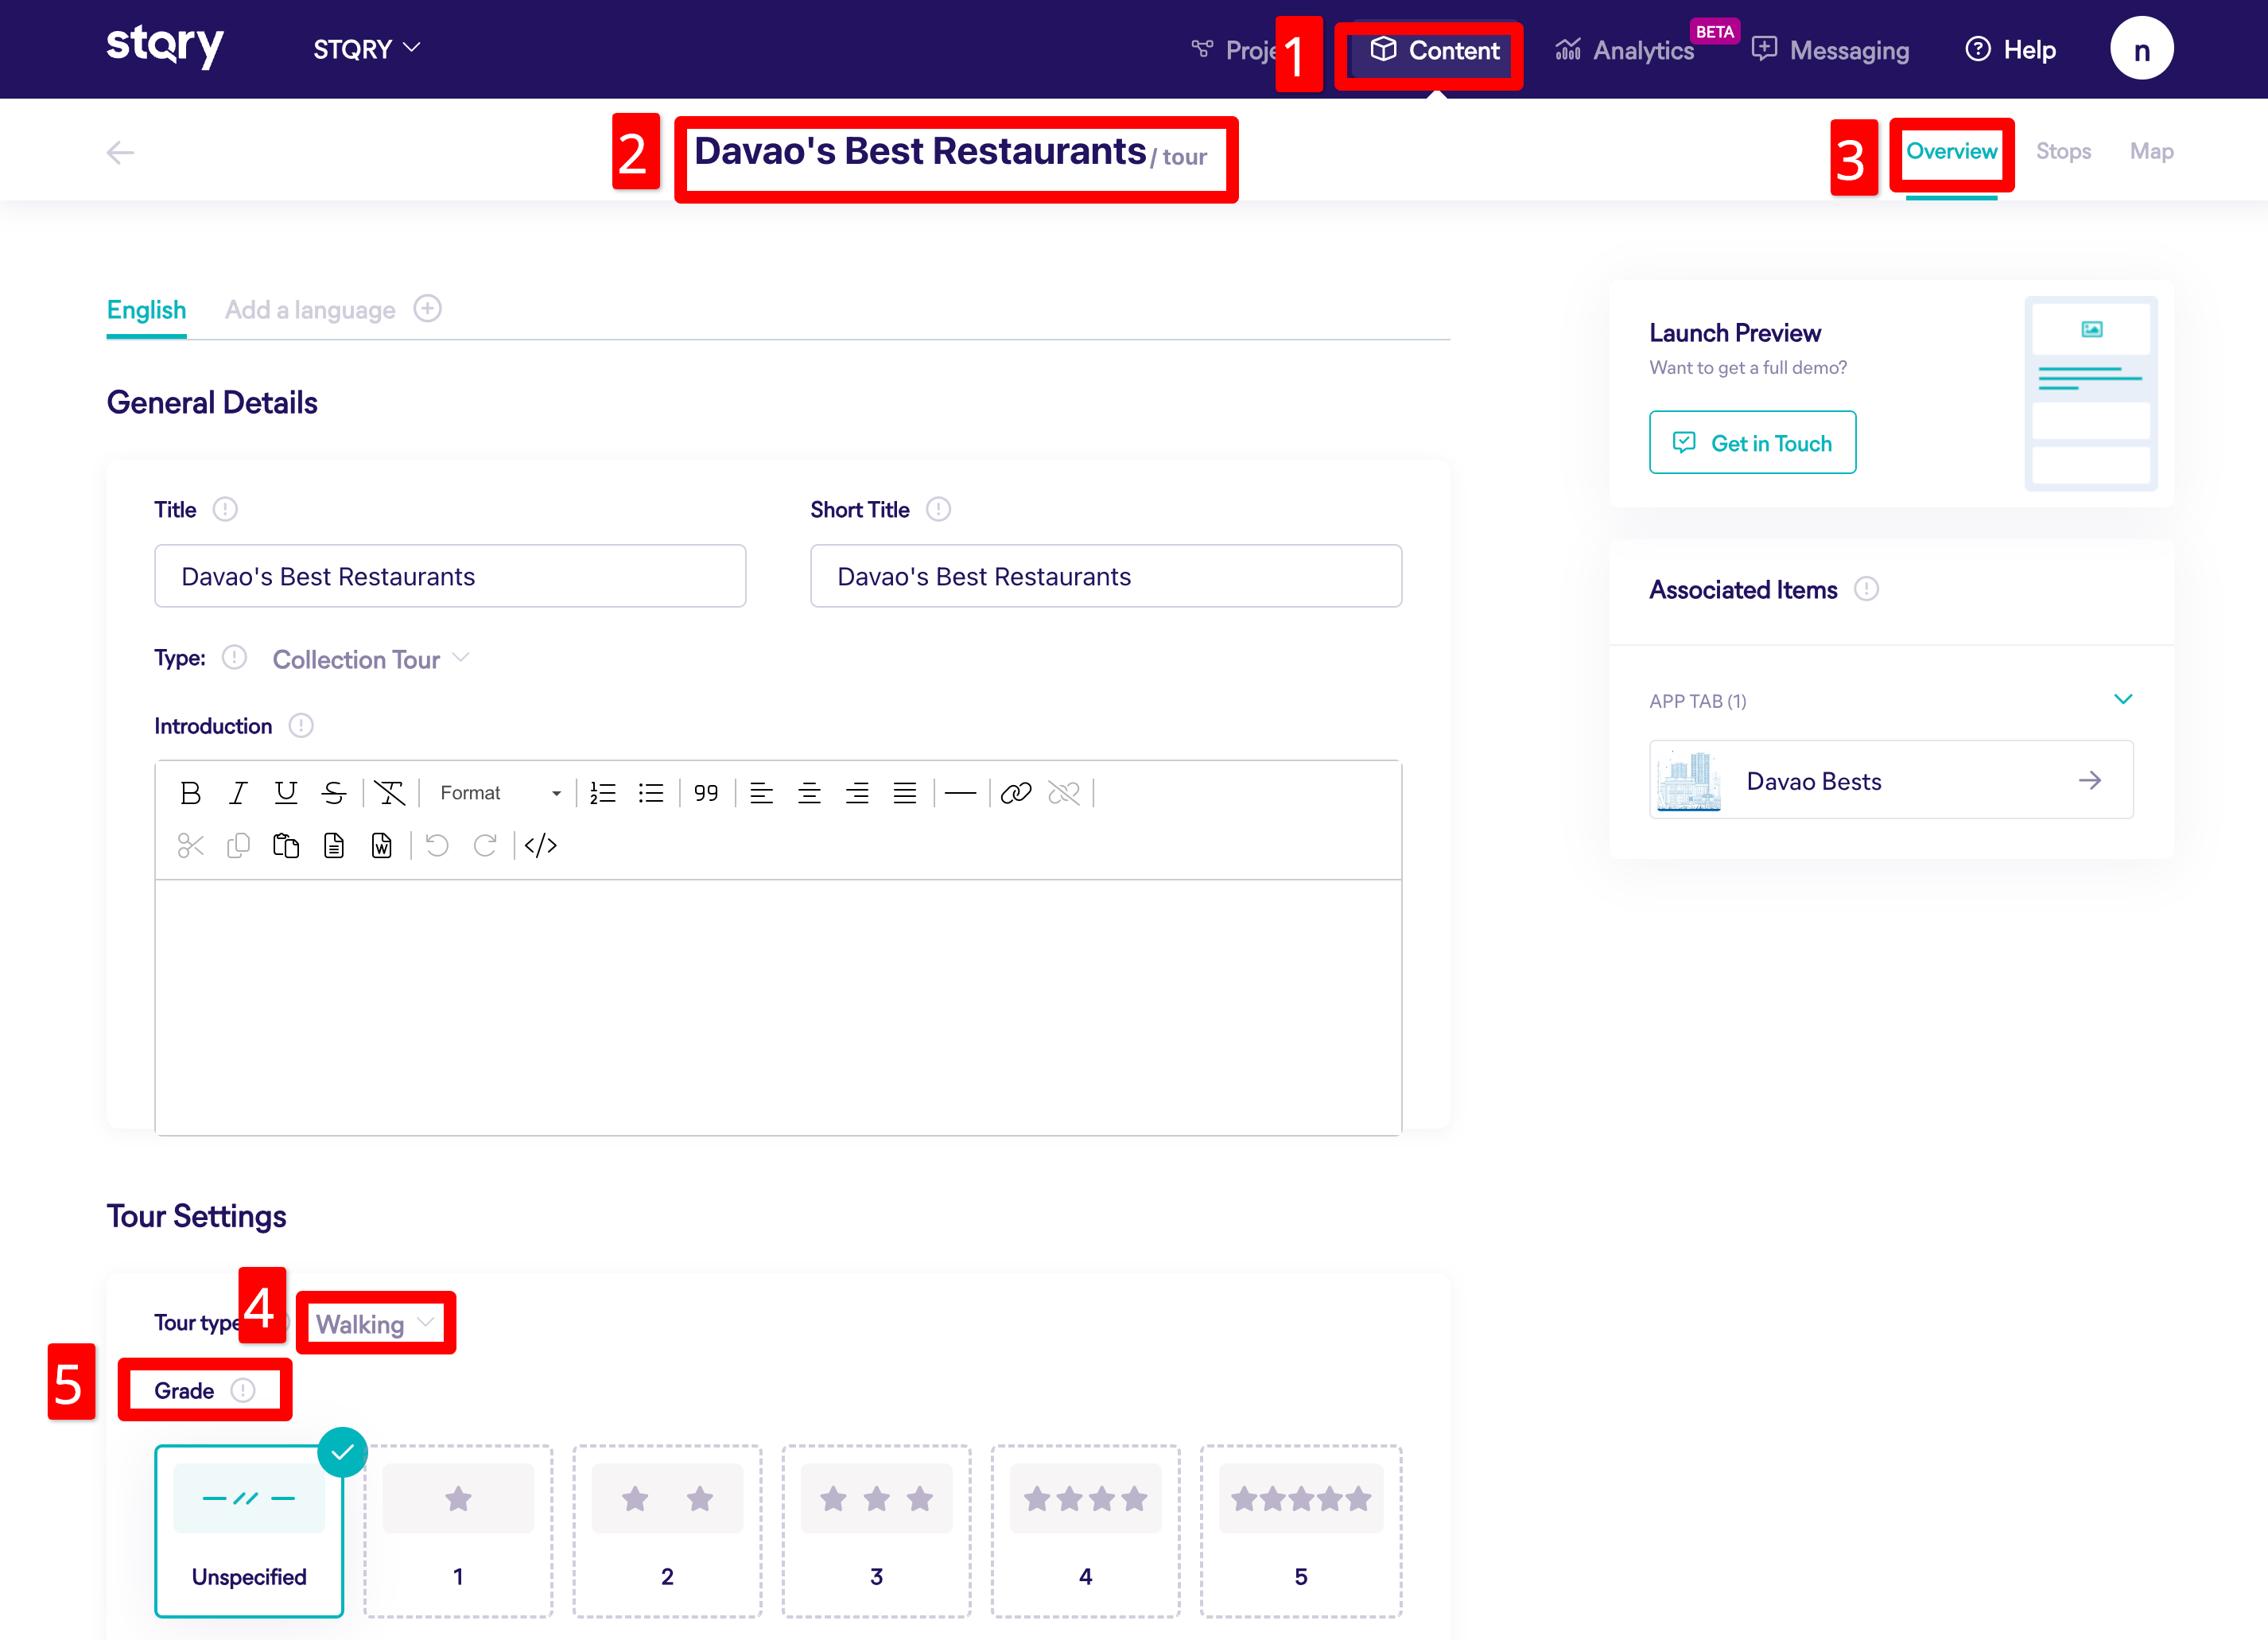Select the 5-star grade option
Screen dimensions: 2268x1640
click(x=1300, y=1530)
